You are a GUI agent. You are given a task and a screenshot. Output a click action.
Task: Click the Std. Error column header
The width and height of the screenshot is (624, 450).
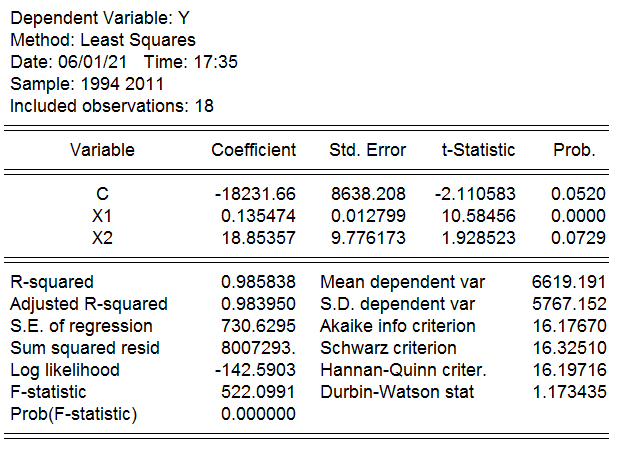point(367,150)
